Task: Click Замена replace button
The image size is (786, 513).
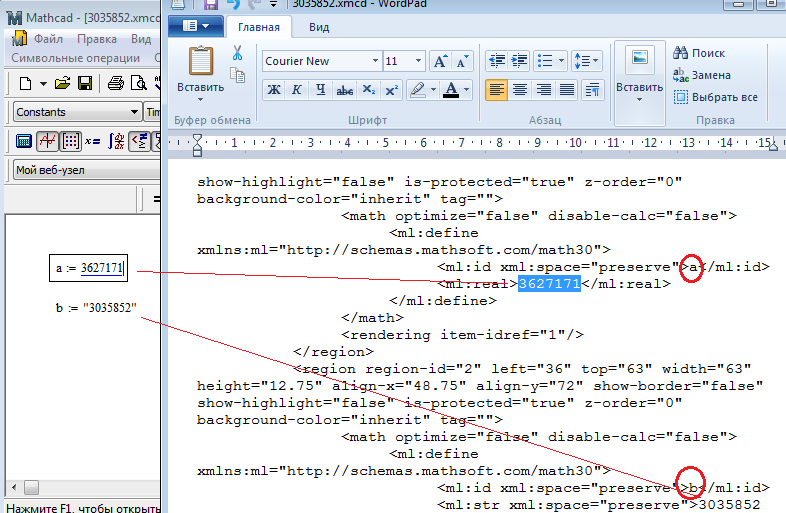Action: tap(702, 75)
